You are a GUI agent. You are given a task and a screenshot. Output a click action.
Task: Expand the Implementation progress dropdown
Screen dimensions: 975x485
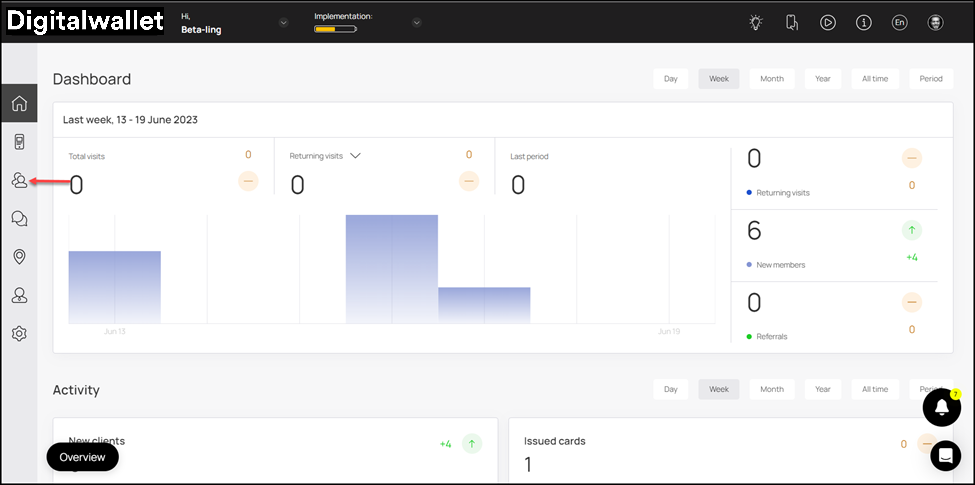(416, 23)
